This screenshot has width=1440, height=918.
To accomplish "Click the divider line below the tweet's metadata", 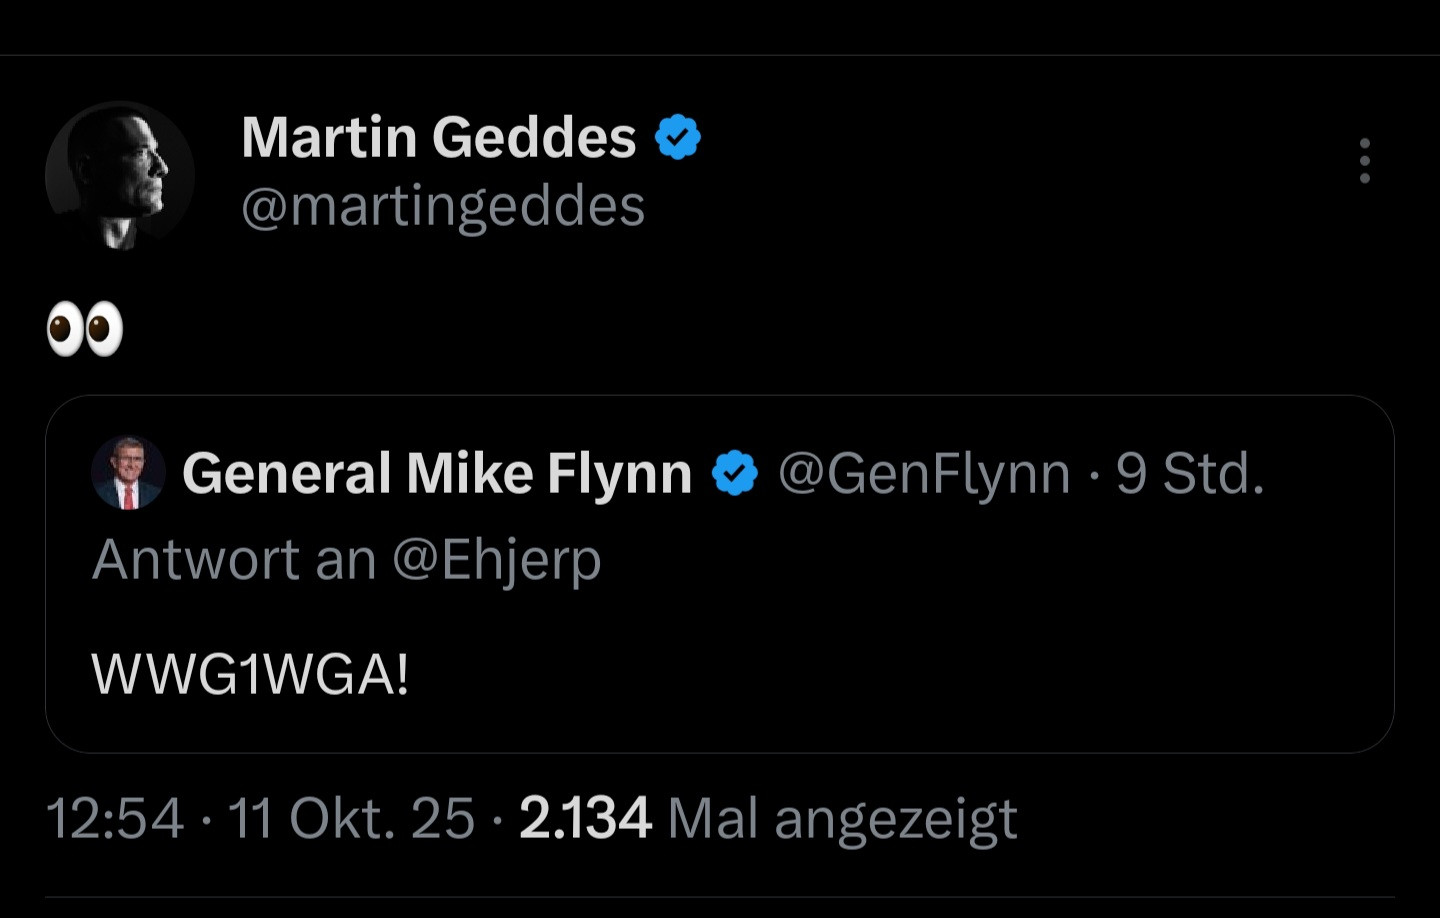I will point(720,897).
